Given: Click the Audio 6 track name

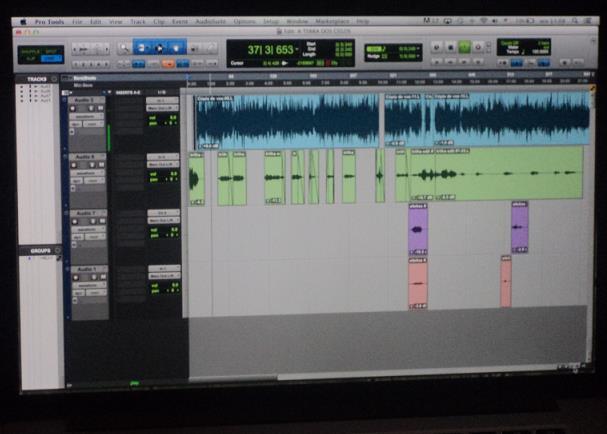Looking at the screenshot, I should pos(87,157).
